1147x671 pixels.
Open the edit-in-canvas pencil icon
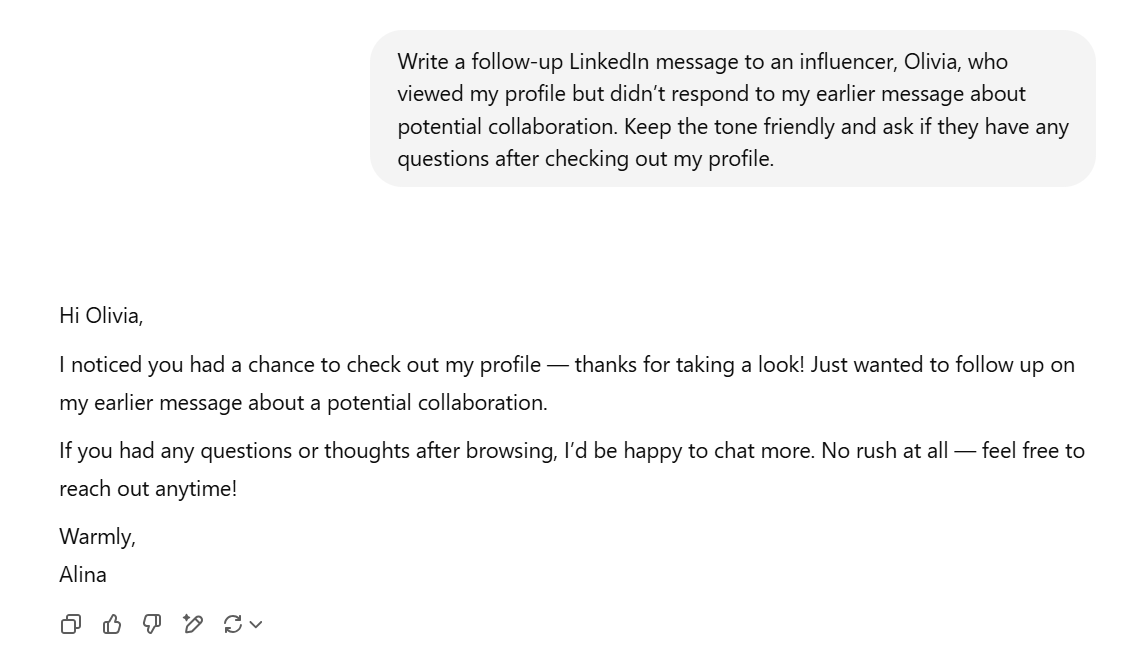(192, 624)
